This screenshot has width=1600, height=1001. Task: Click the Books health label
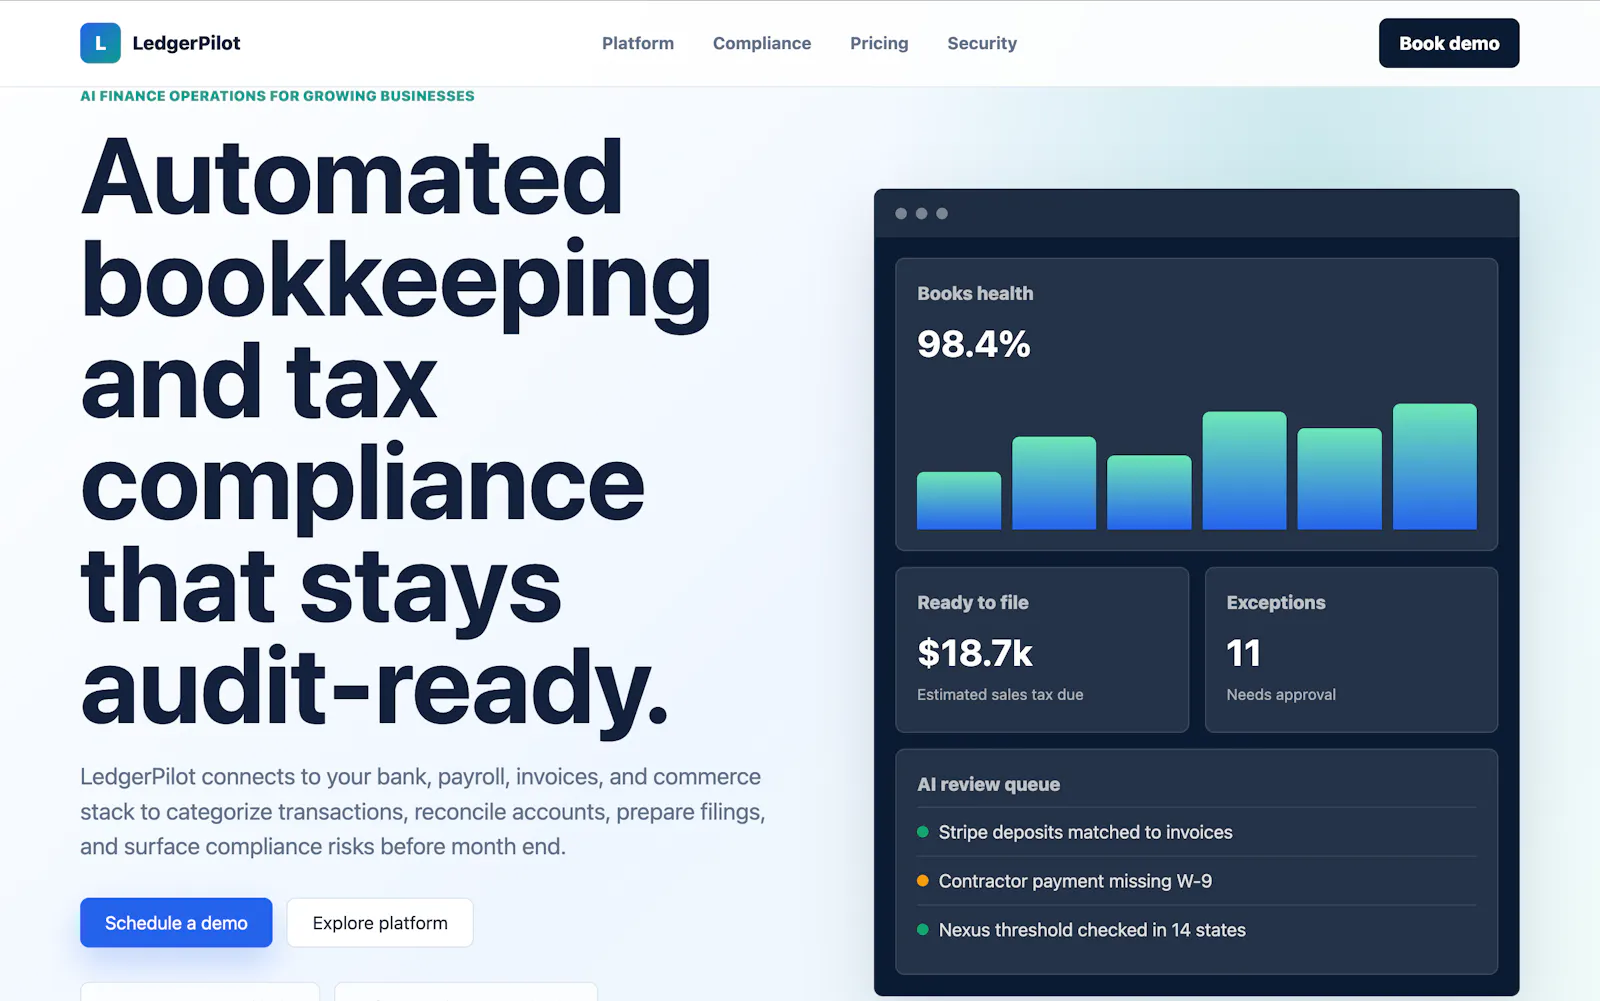[x=975, y=293]
